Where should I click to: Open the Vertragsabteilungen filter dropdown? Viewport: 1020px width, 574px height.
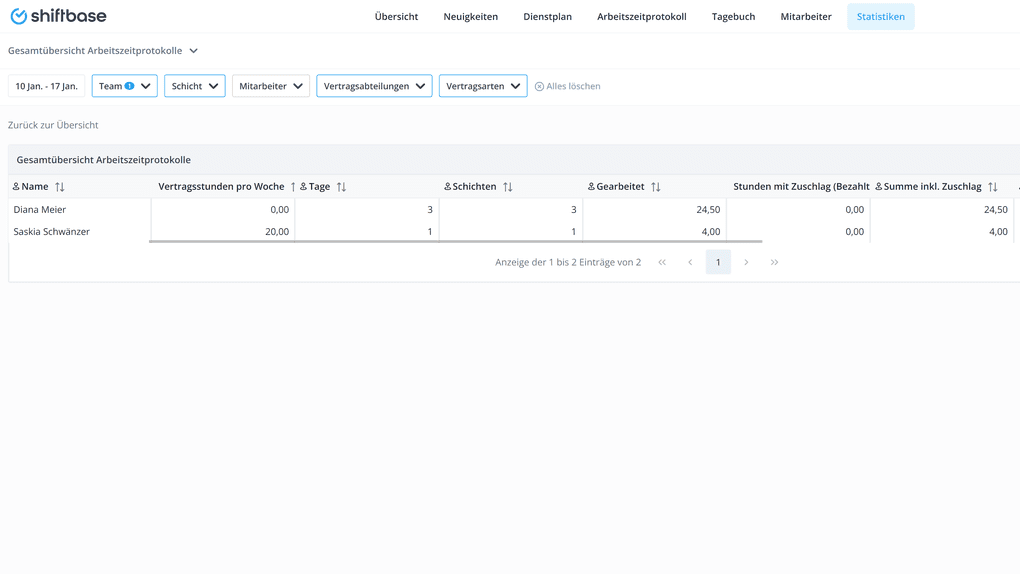coord(374,86)
